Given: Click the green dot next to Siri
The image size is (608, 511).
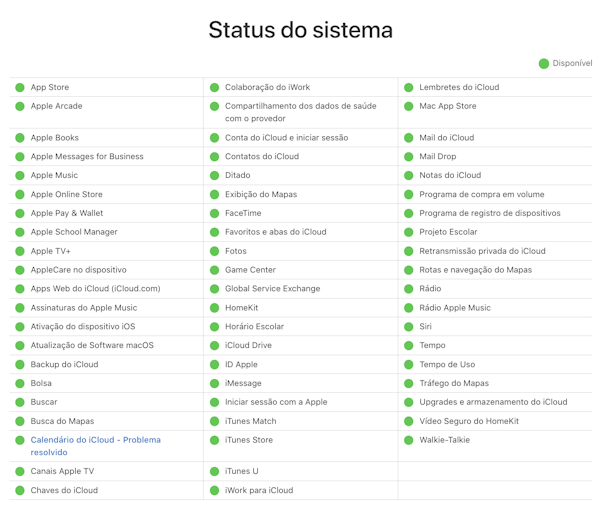Looking at the screenshot, I should click(408, 327).
